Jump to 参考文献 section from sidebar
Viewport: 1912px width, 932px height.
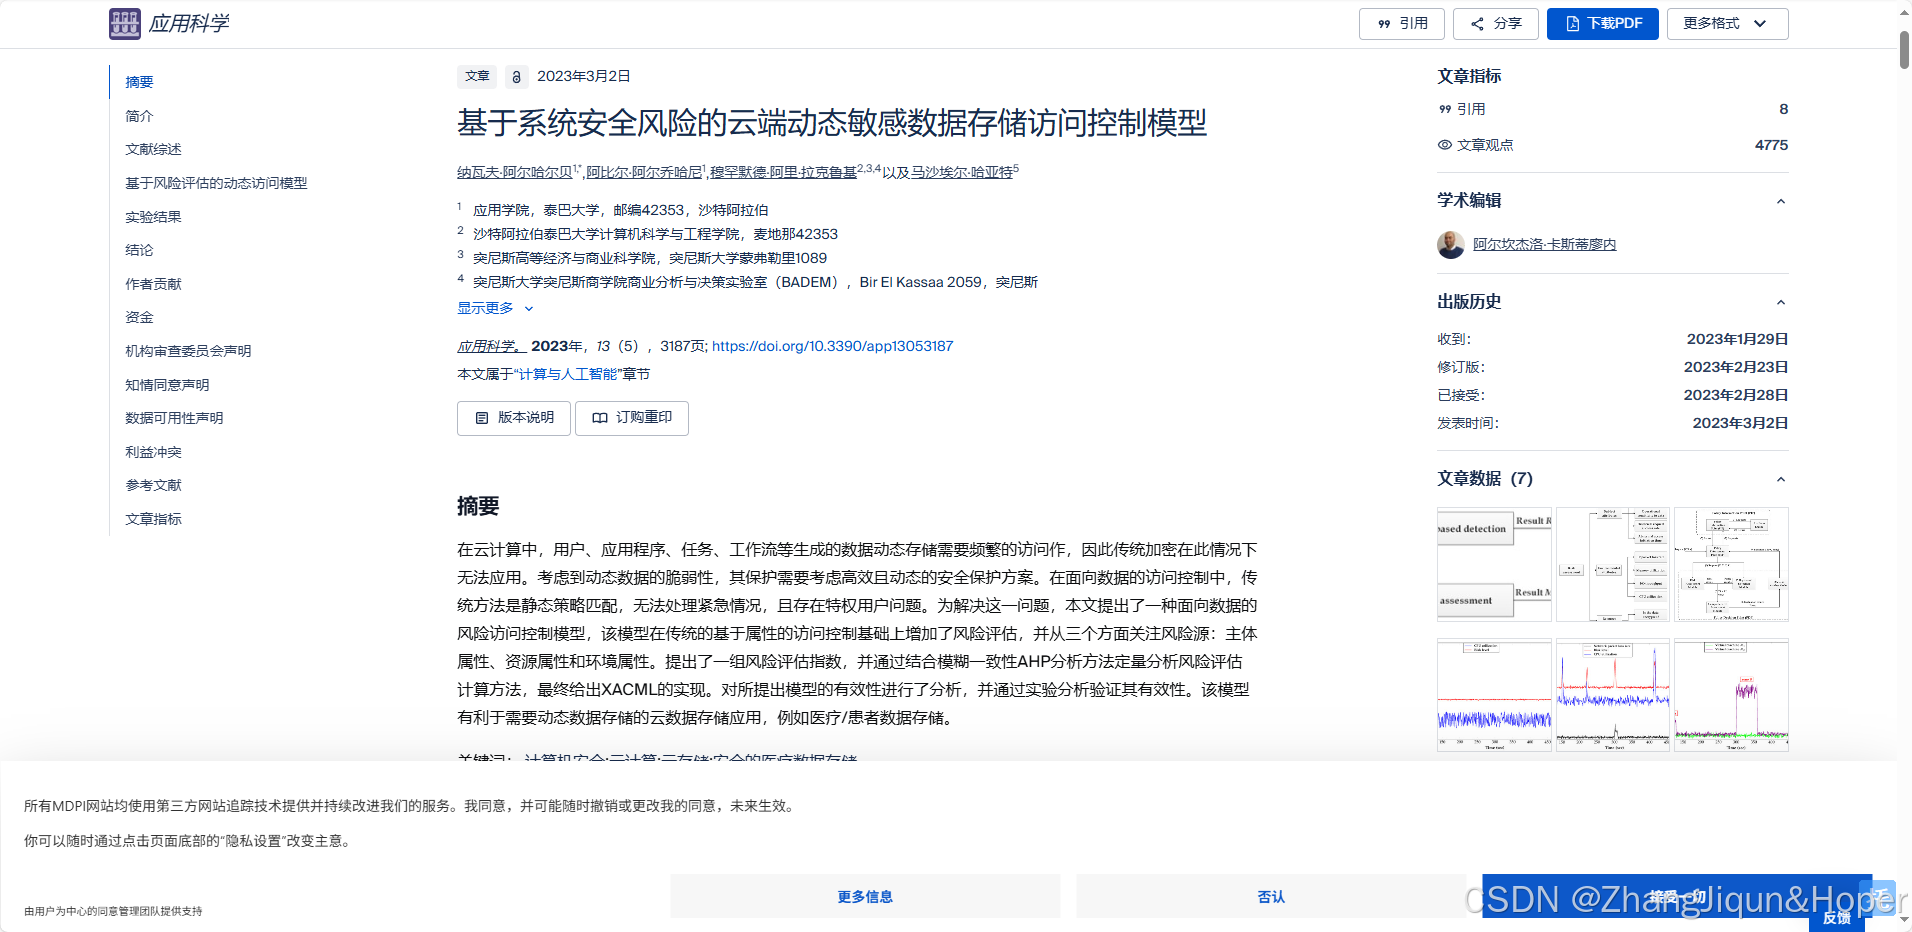point(153,484)
